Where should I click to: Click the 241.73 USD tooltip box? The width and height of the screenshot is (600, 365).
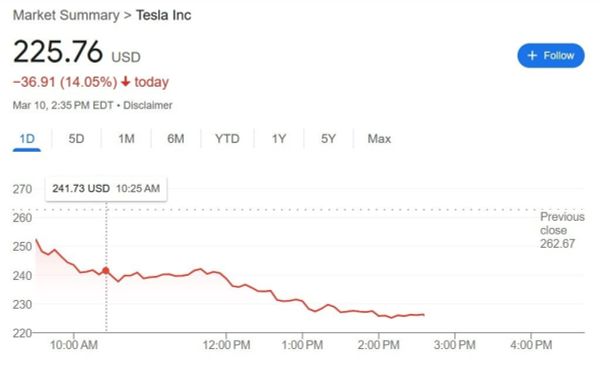[106, 189]
